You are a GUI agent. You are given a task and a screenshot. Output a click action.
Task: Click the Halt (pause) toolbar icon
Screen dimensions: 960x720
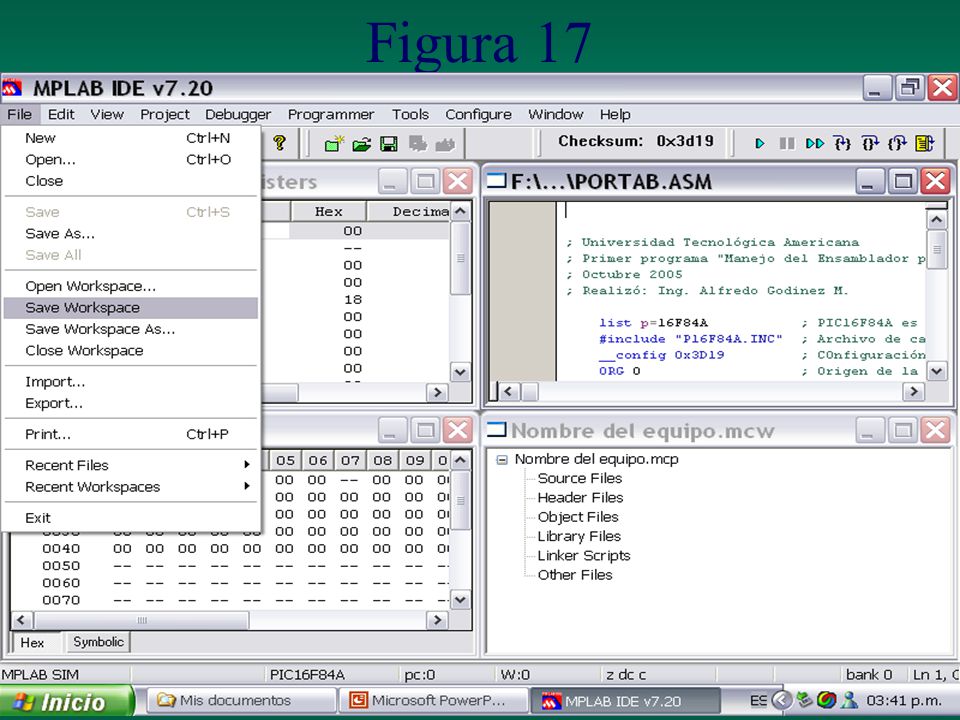tap(787, 143)
